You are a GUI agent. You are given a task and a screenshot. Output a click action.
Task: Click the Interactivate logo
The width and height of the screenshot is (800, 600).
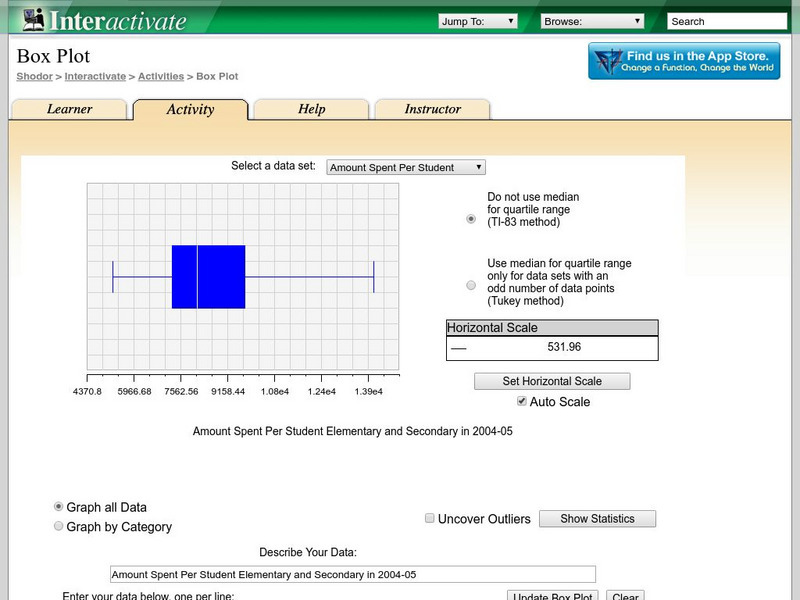[104, 20]
